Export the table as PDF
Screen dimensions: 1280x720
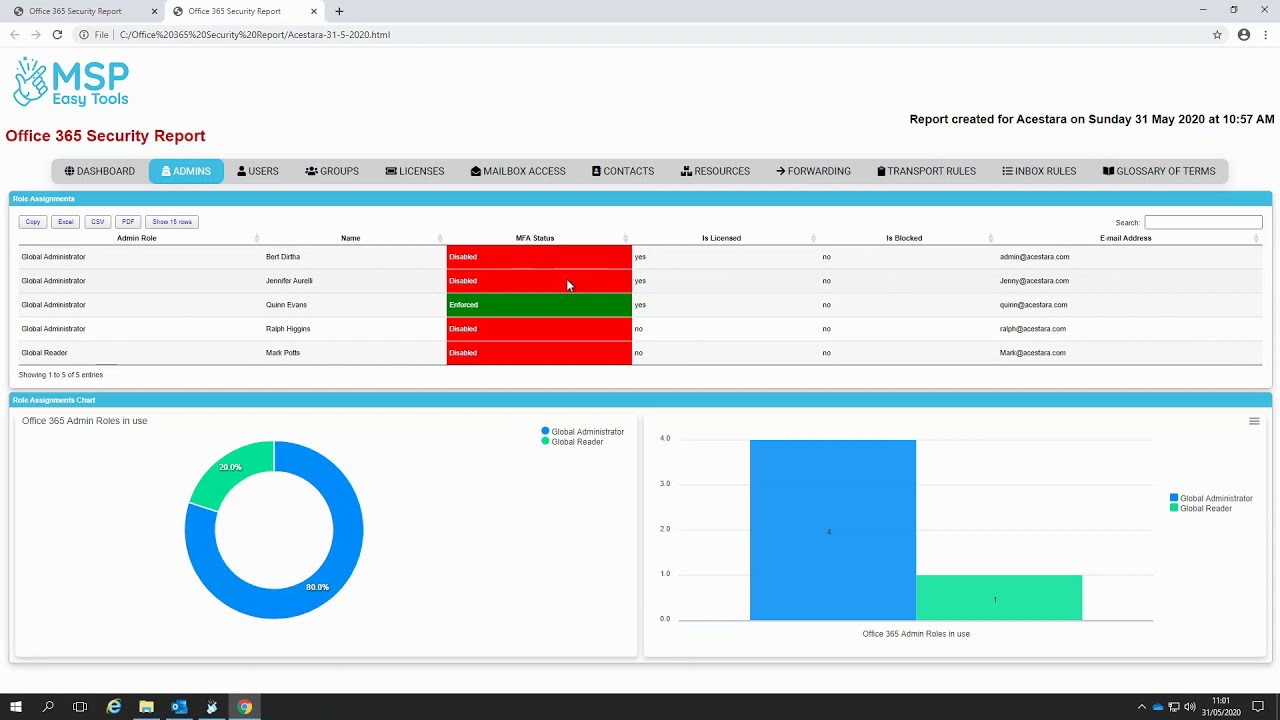pyautogui.click(x=128, y=222)
